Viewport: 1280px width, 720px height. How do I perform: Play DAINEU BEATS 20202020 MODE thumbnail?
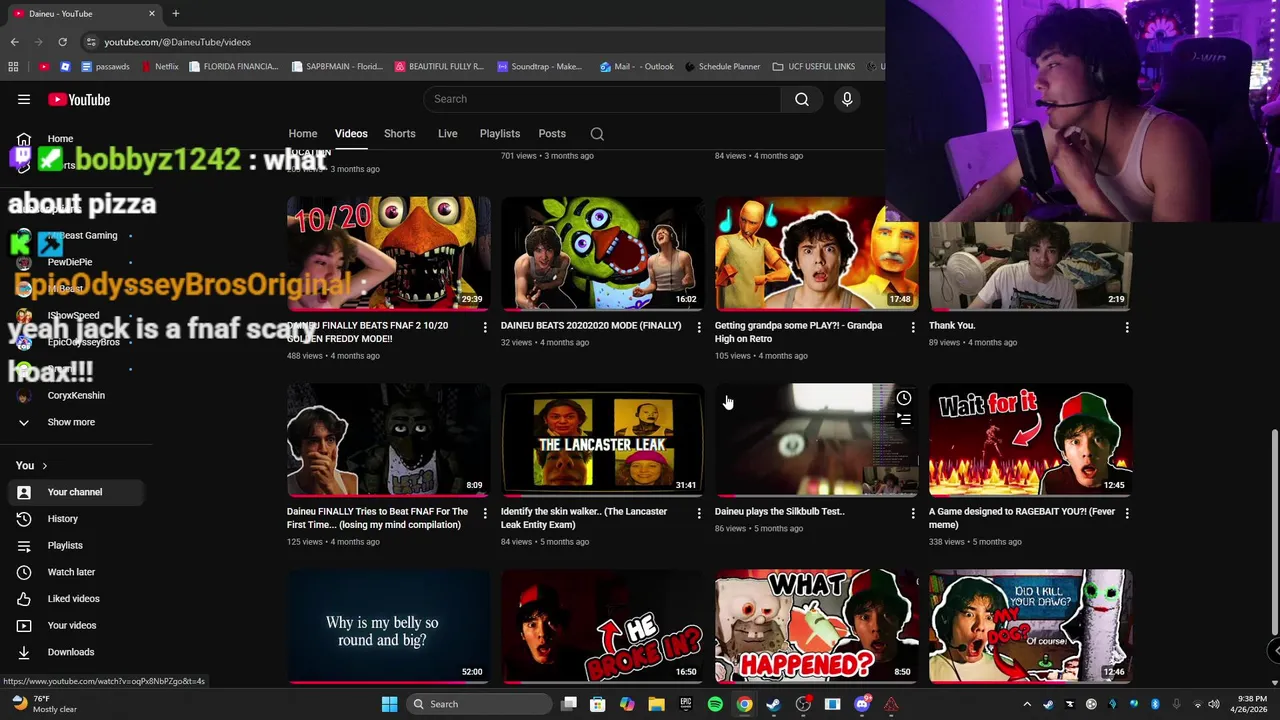(x=603, y=253)
